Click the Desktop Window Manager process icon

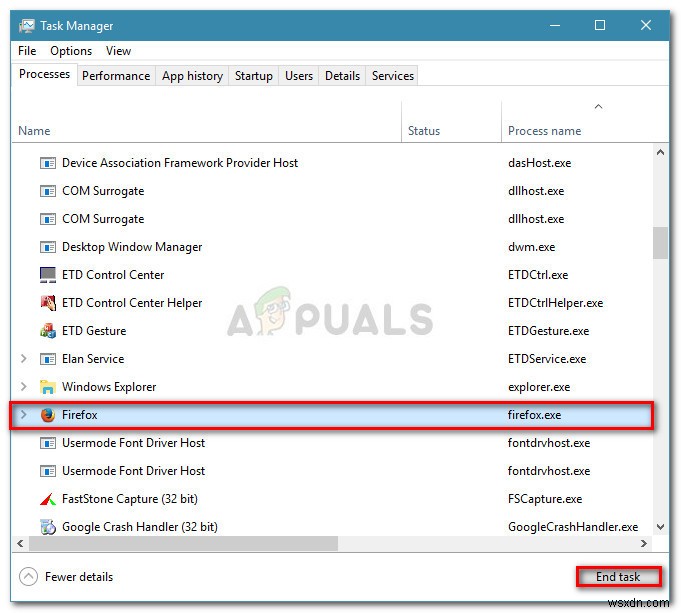point(48,247)
